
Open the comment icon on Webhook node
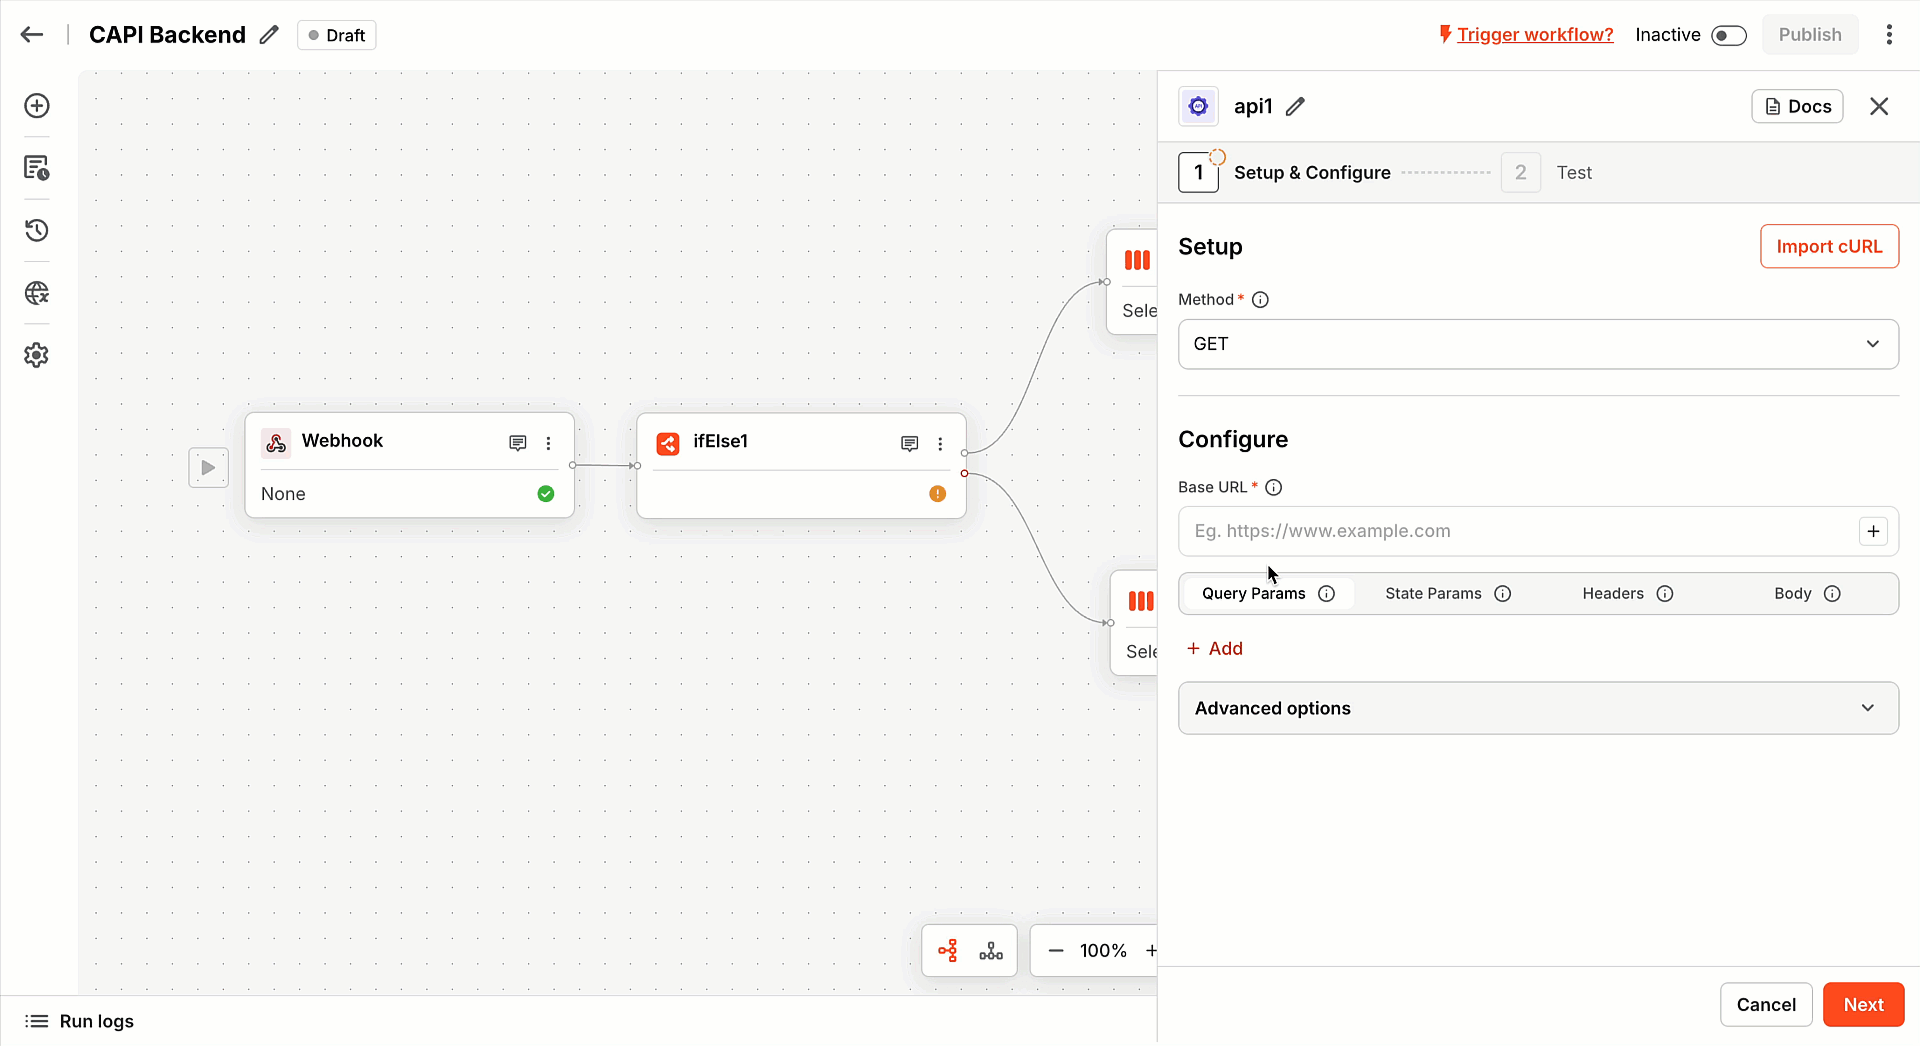pyautogui.click(x=517, y=443)
